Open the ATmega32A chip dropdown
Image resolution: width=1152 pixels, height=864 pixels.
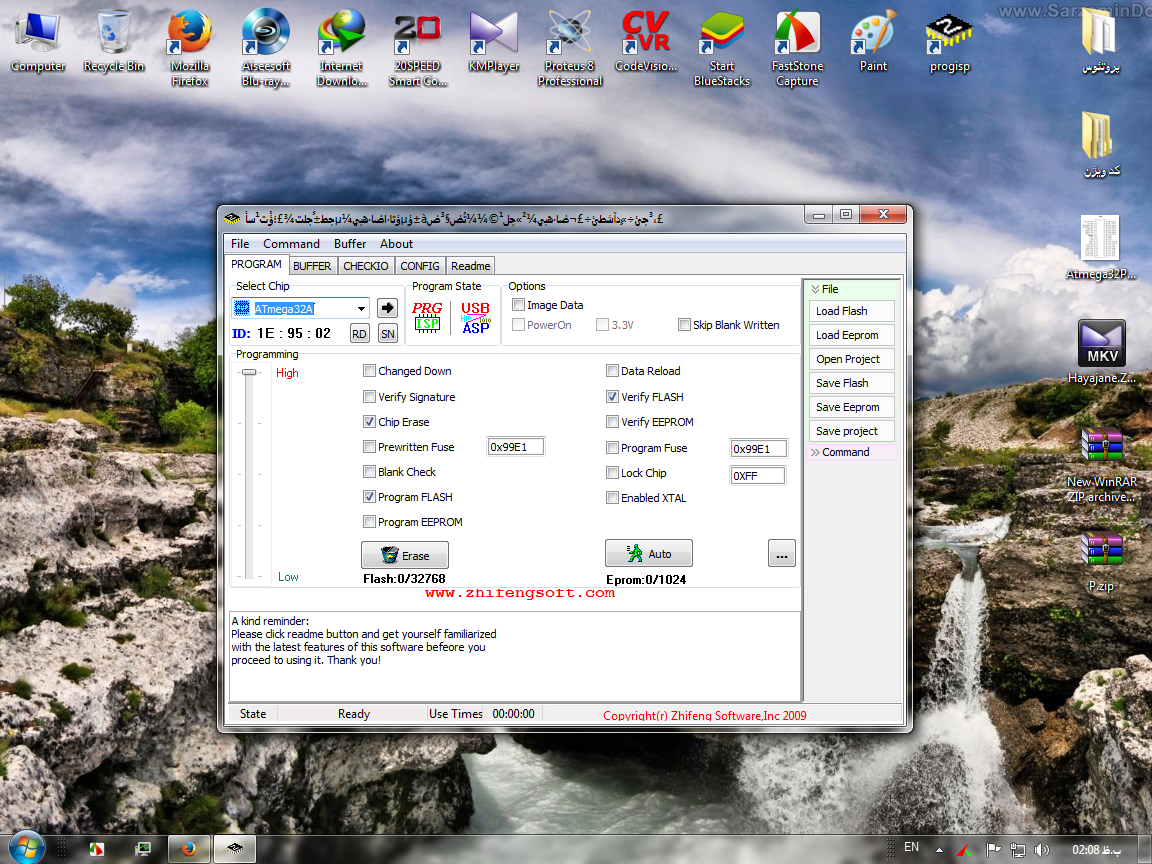tap(361, 308)
